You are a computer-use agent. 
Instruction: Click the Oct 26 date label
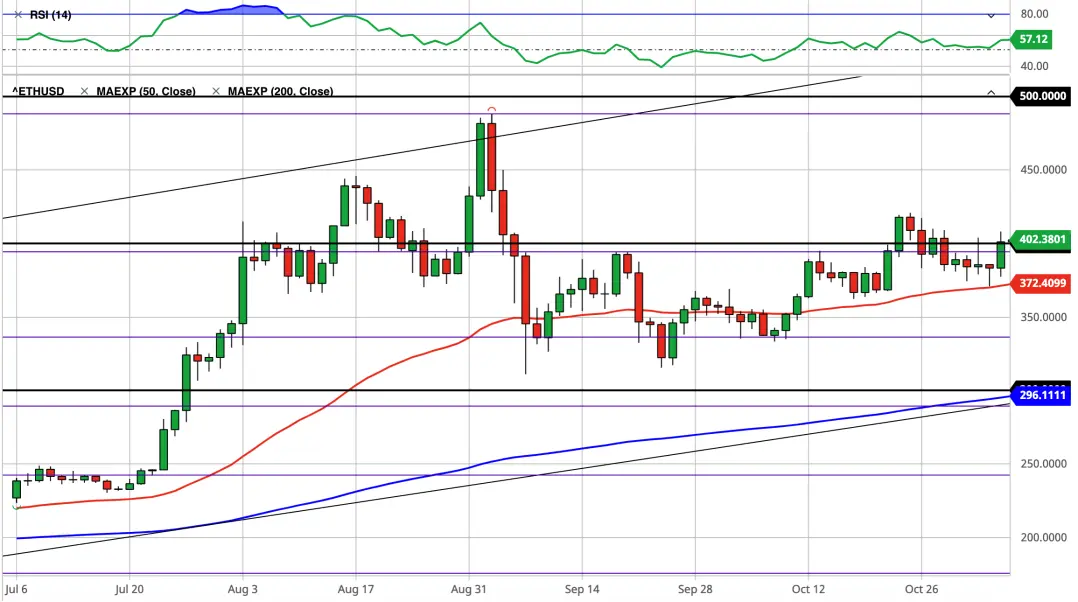(921, 590)
